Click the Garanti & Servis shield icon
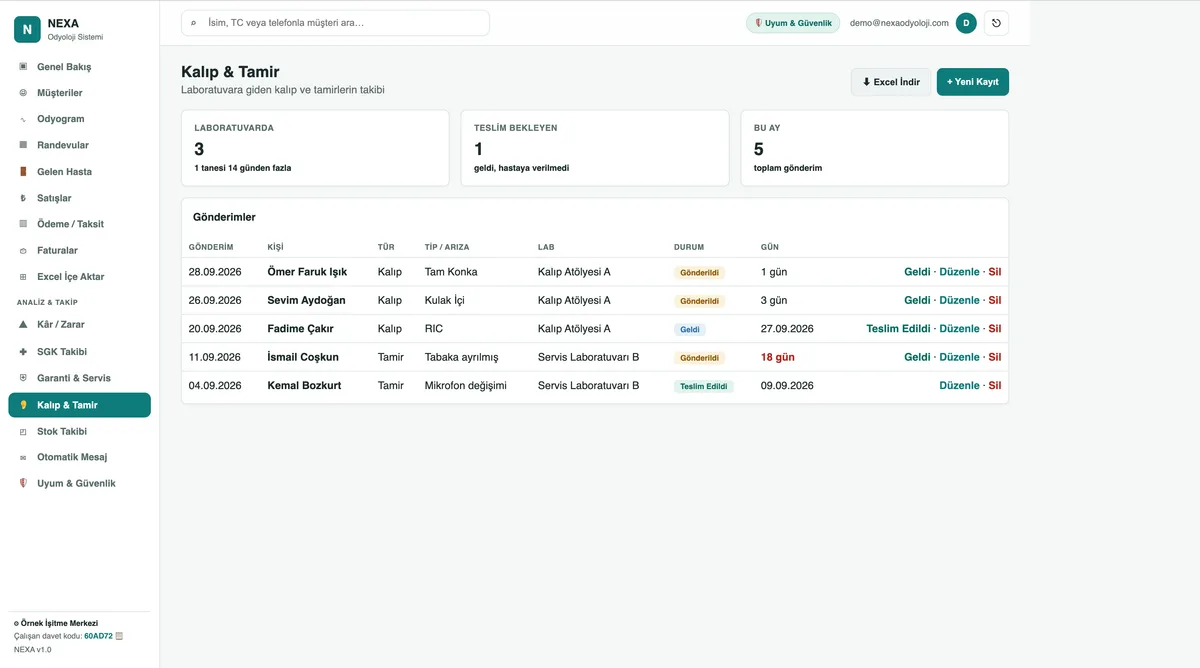This screenshot has width=1200, height=668. 23,378
